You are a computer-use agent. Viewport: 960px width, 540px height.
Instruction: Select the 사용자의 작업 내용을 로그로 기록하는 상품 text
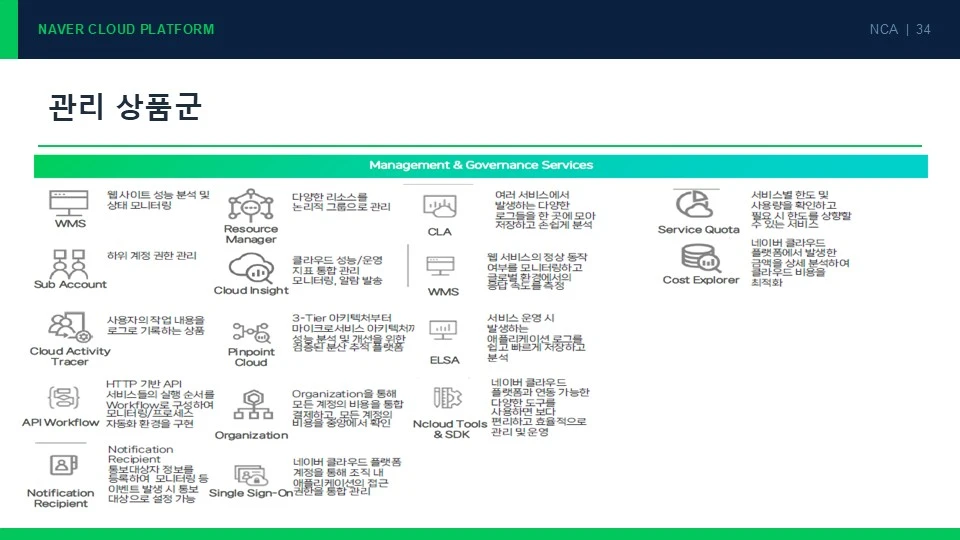coord(156,325)
